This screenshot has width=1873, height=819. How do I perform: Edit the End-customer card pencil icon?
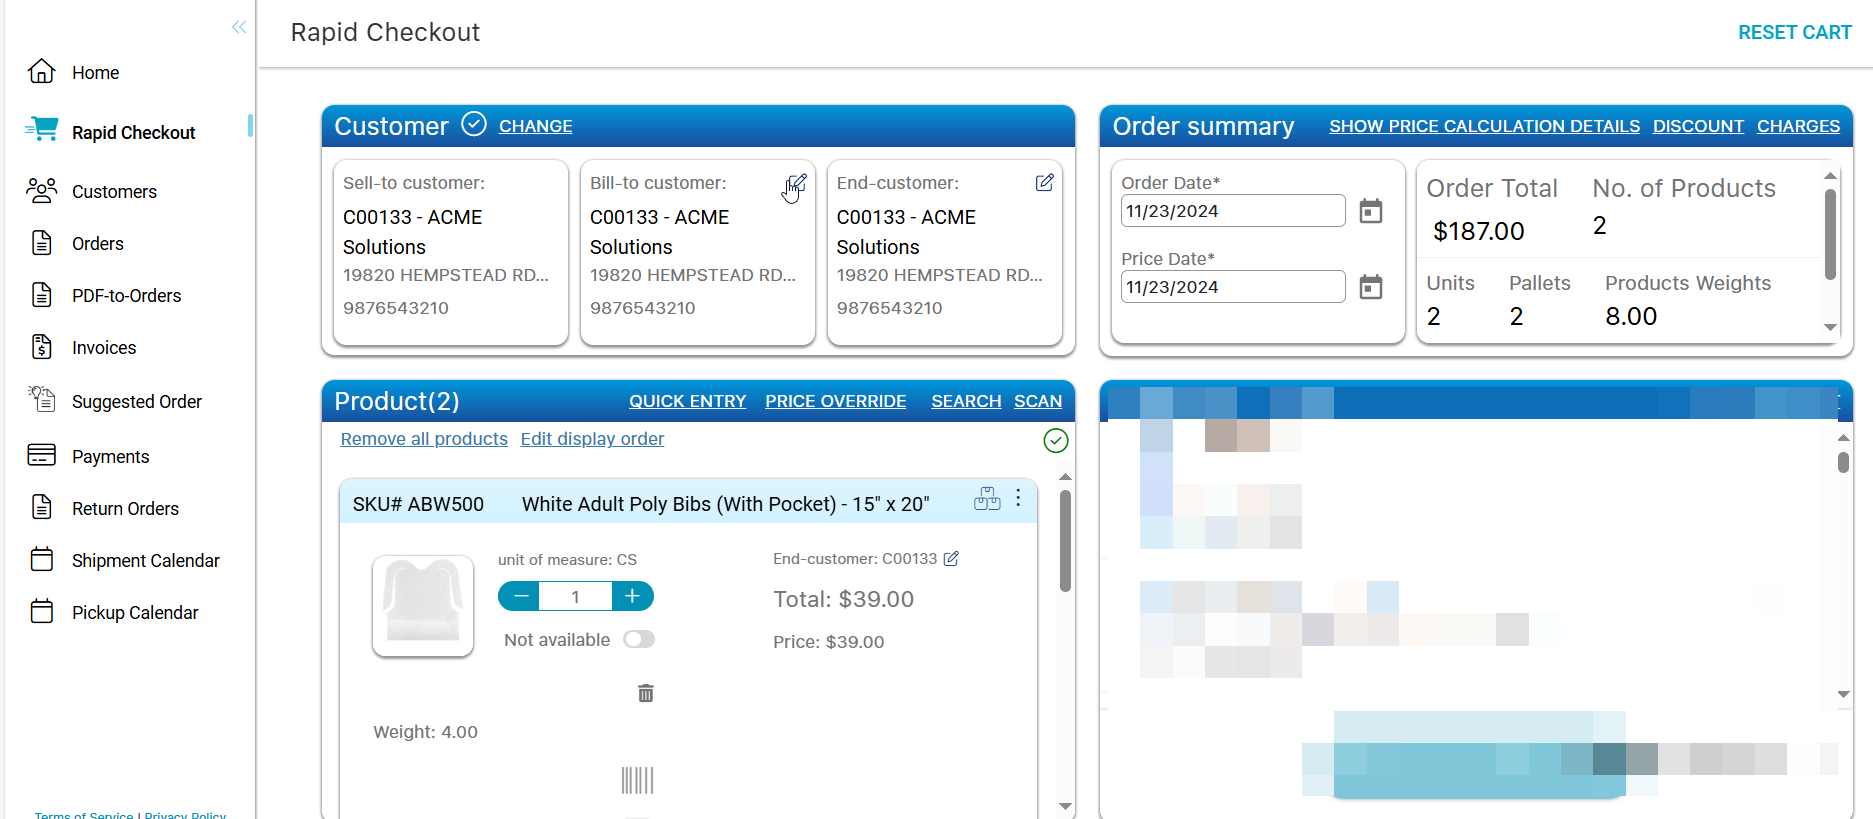1044,183
